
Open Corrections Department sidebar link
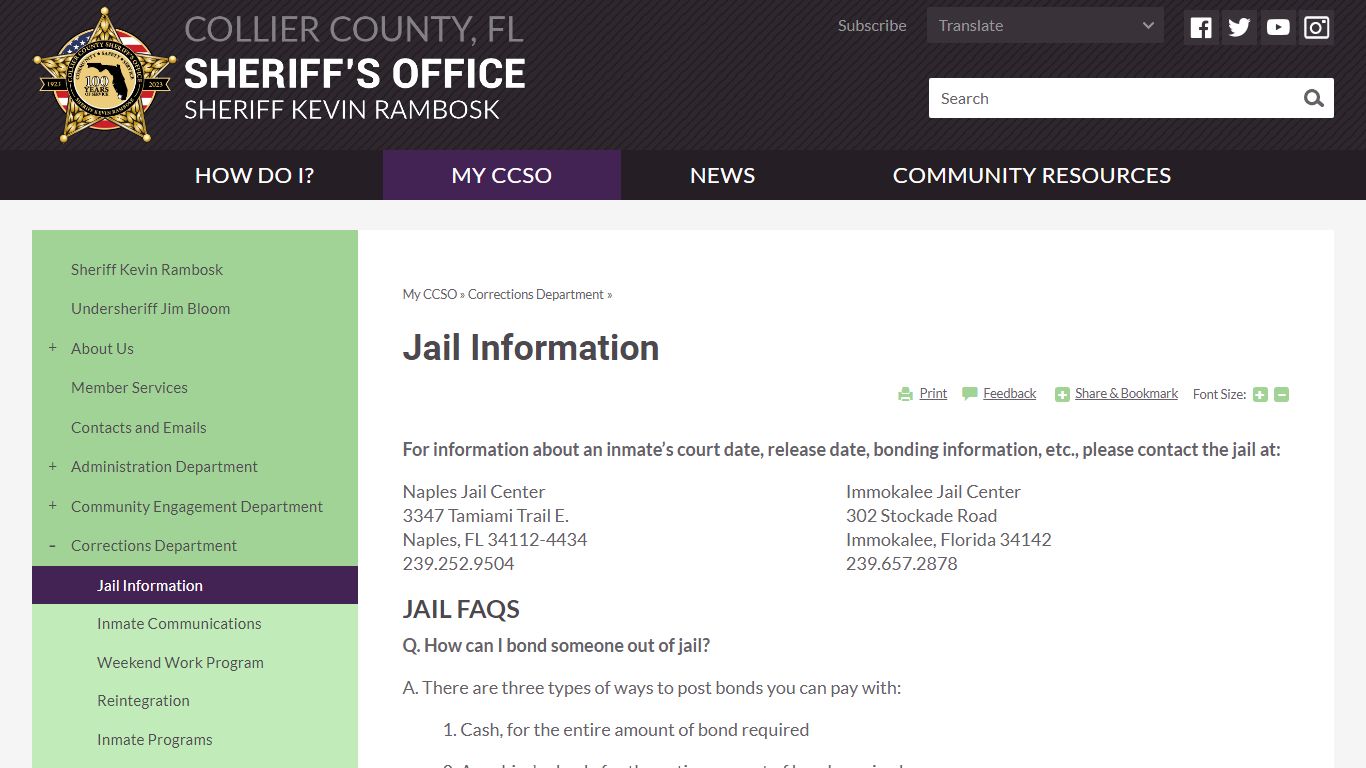154,545
